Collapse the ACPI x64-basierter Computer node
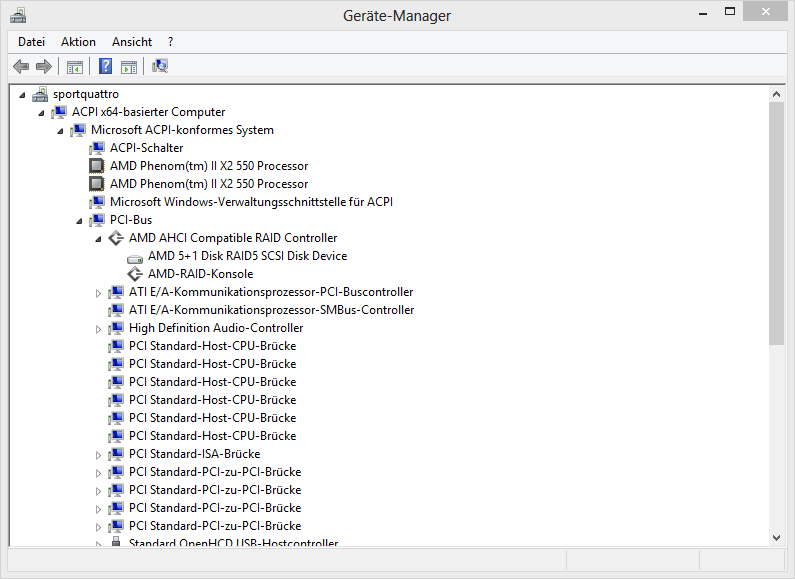795x579 pixels. click(41, 113)
